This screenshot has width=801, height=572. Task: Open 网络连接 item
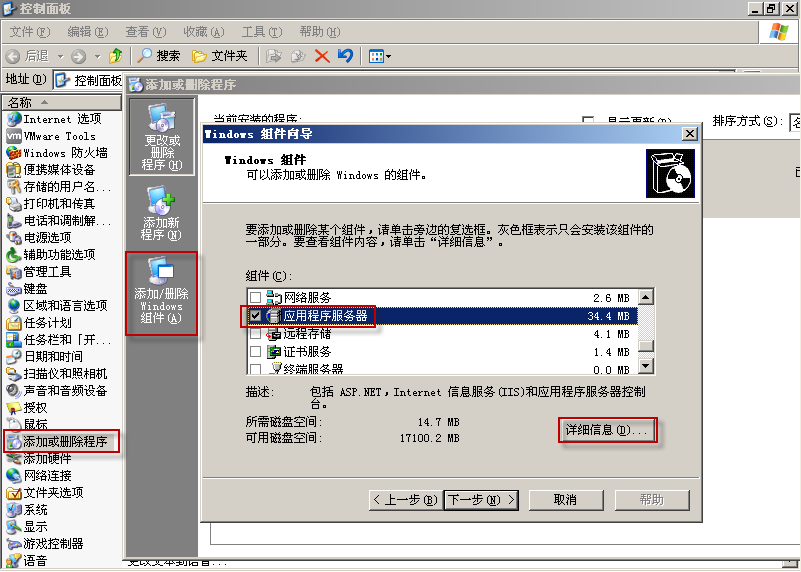pyautogui.click(x=39, y=475)
